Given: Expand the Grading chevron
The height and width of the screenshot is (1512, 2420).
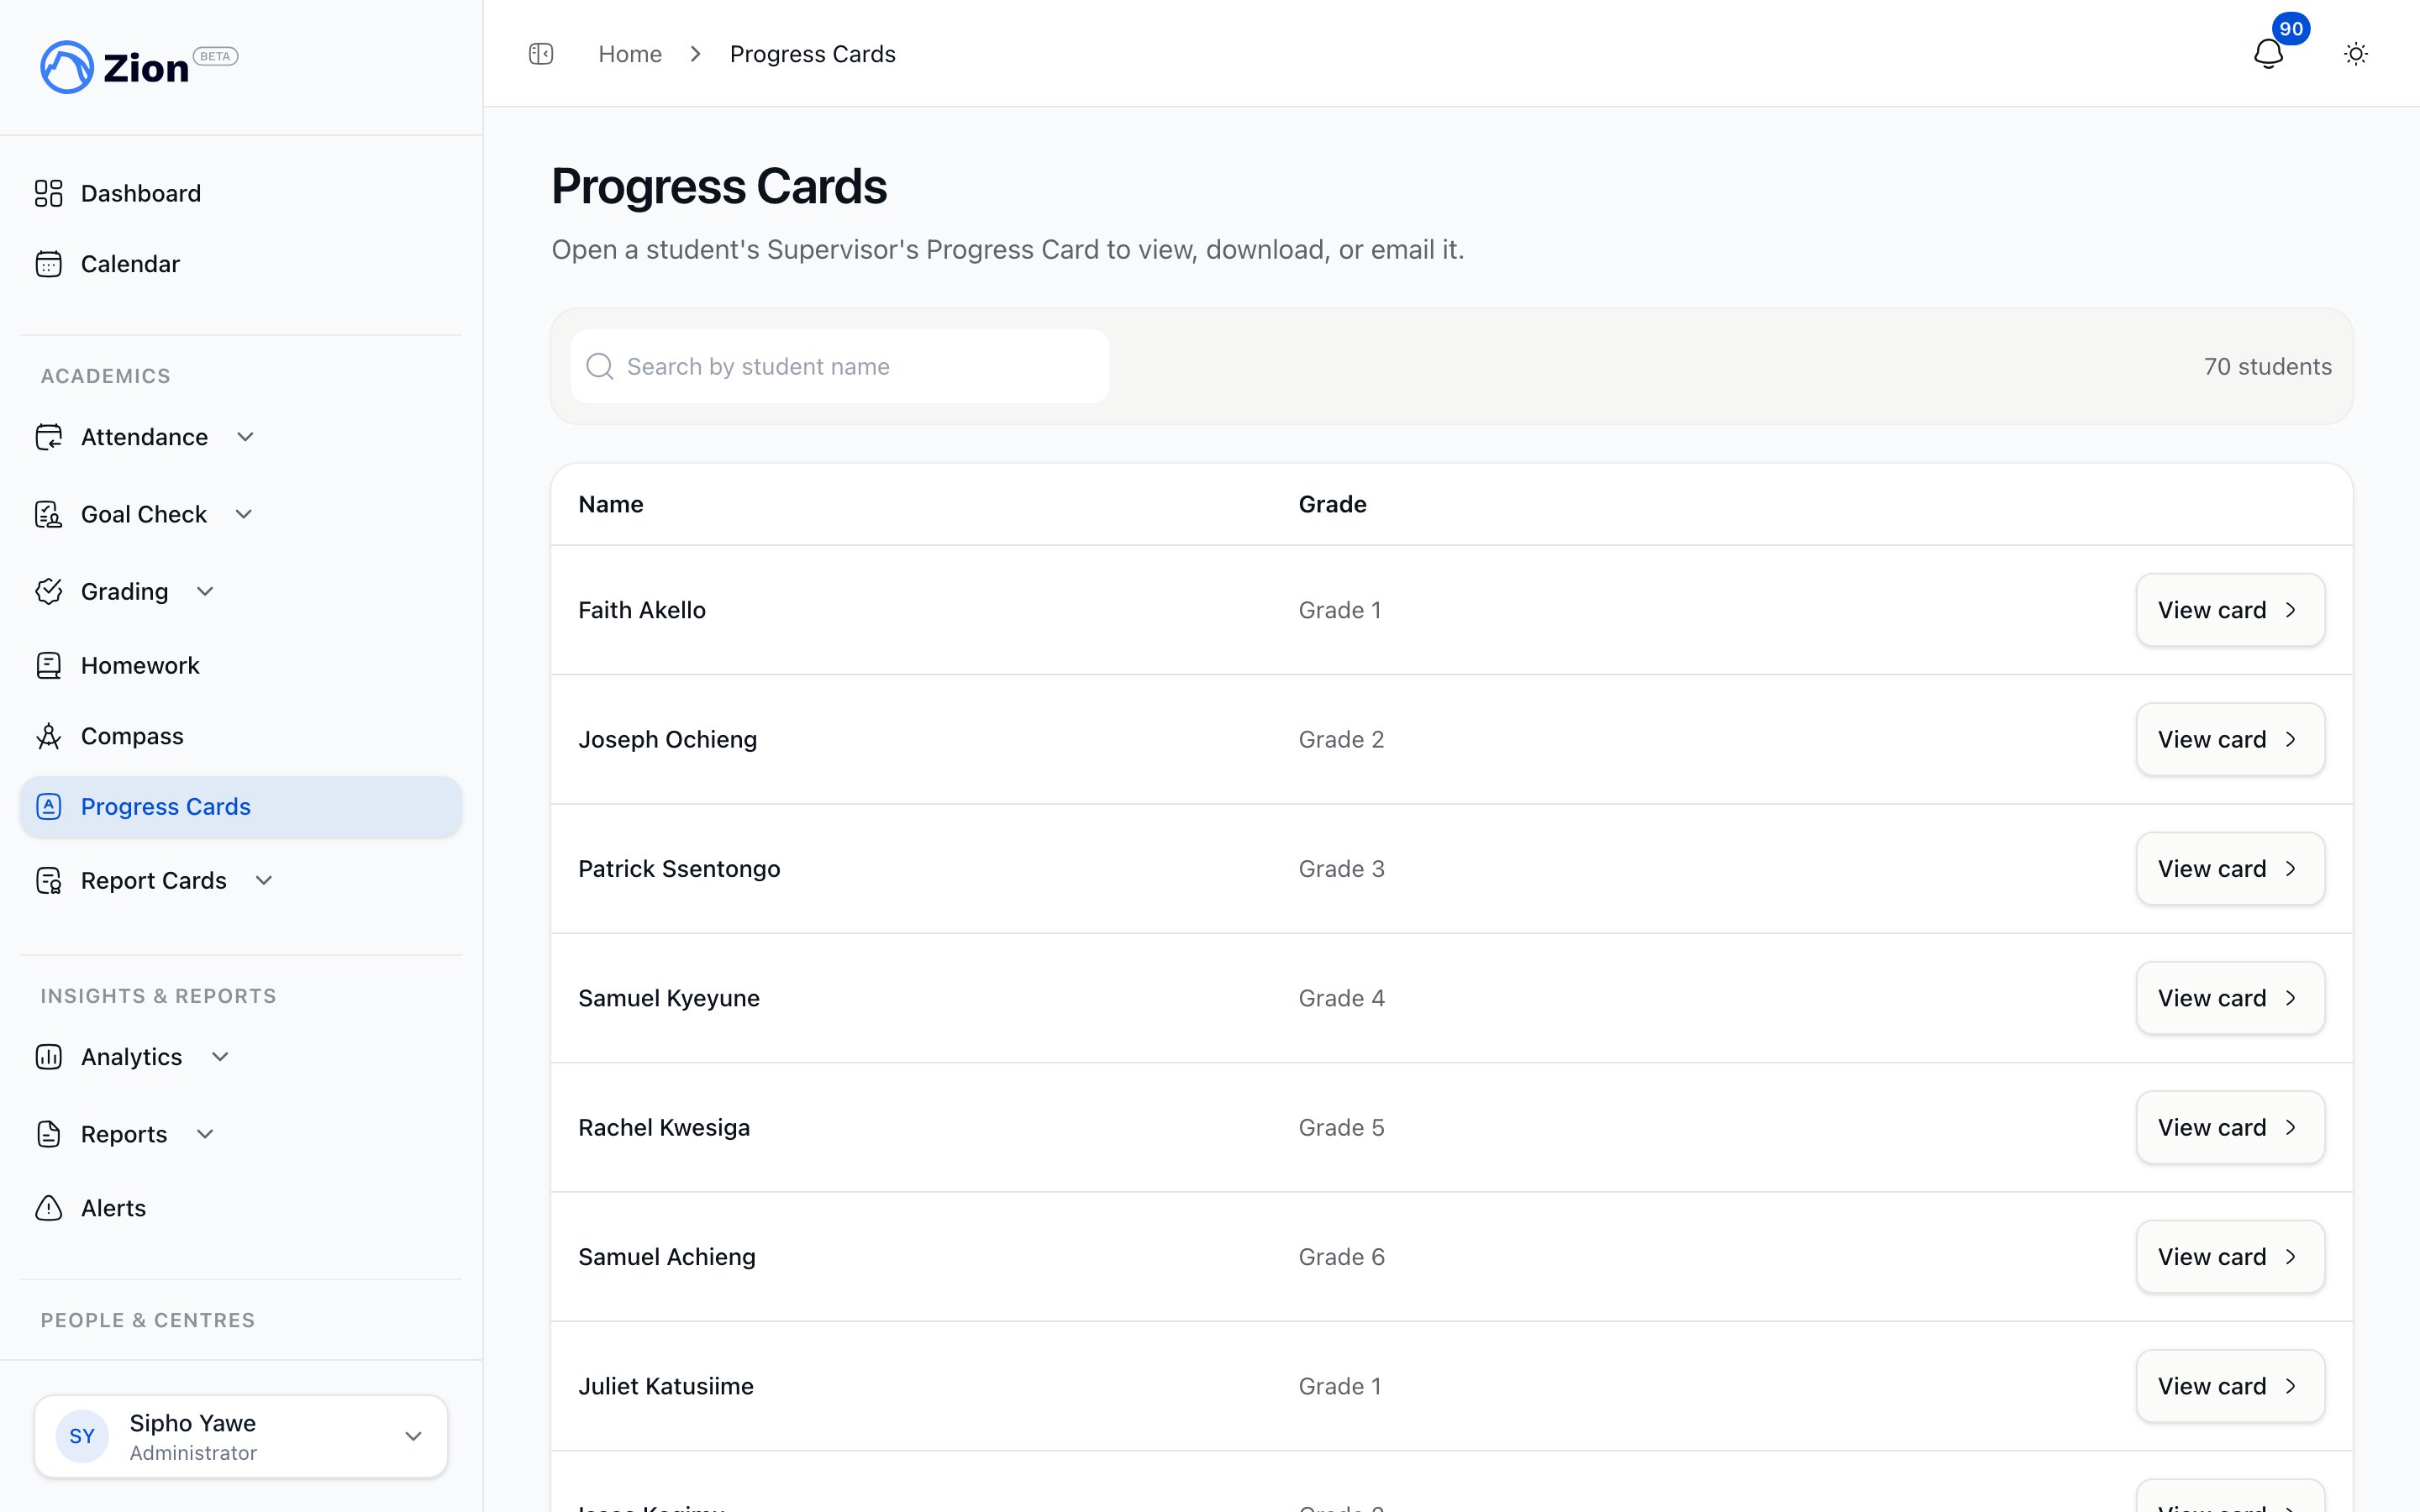Looking at the screenshot, I should click(205, 591).
